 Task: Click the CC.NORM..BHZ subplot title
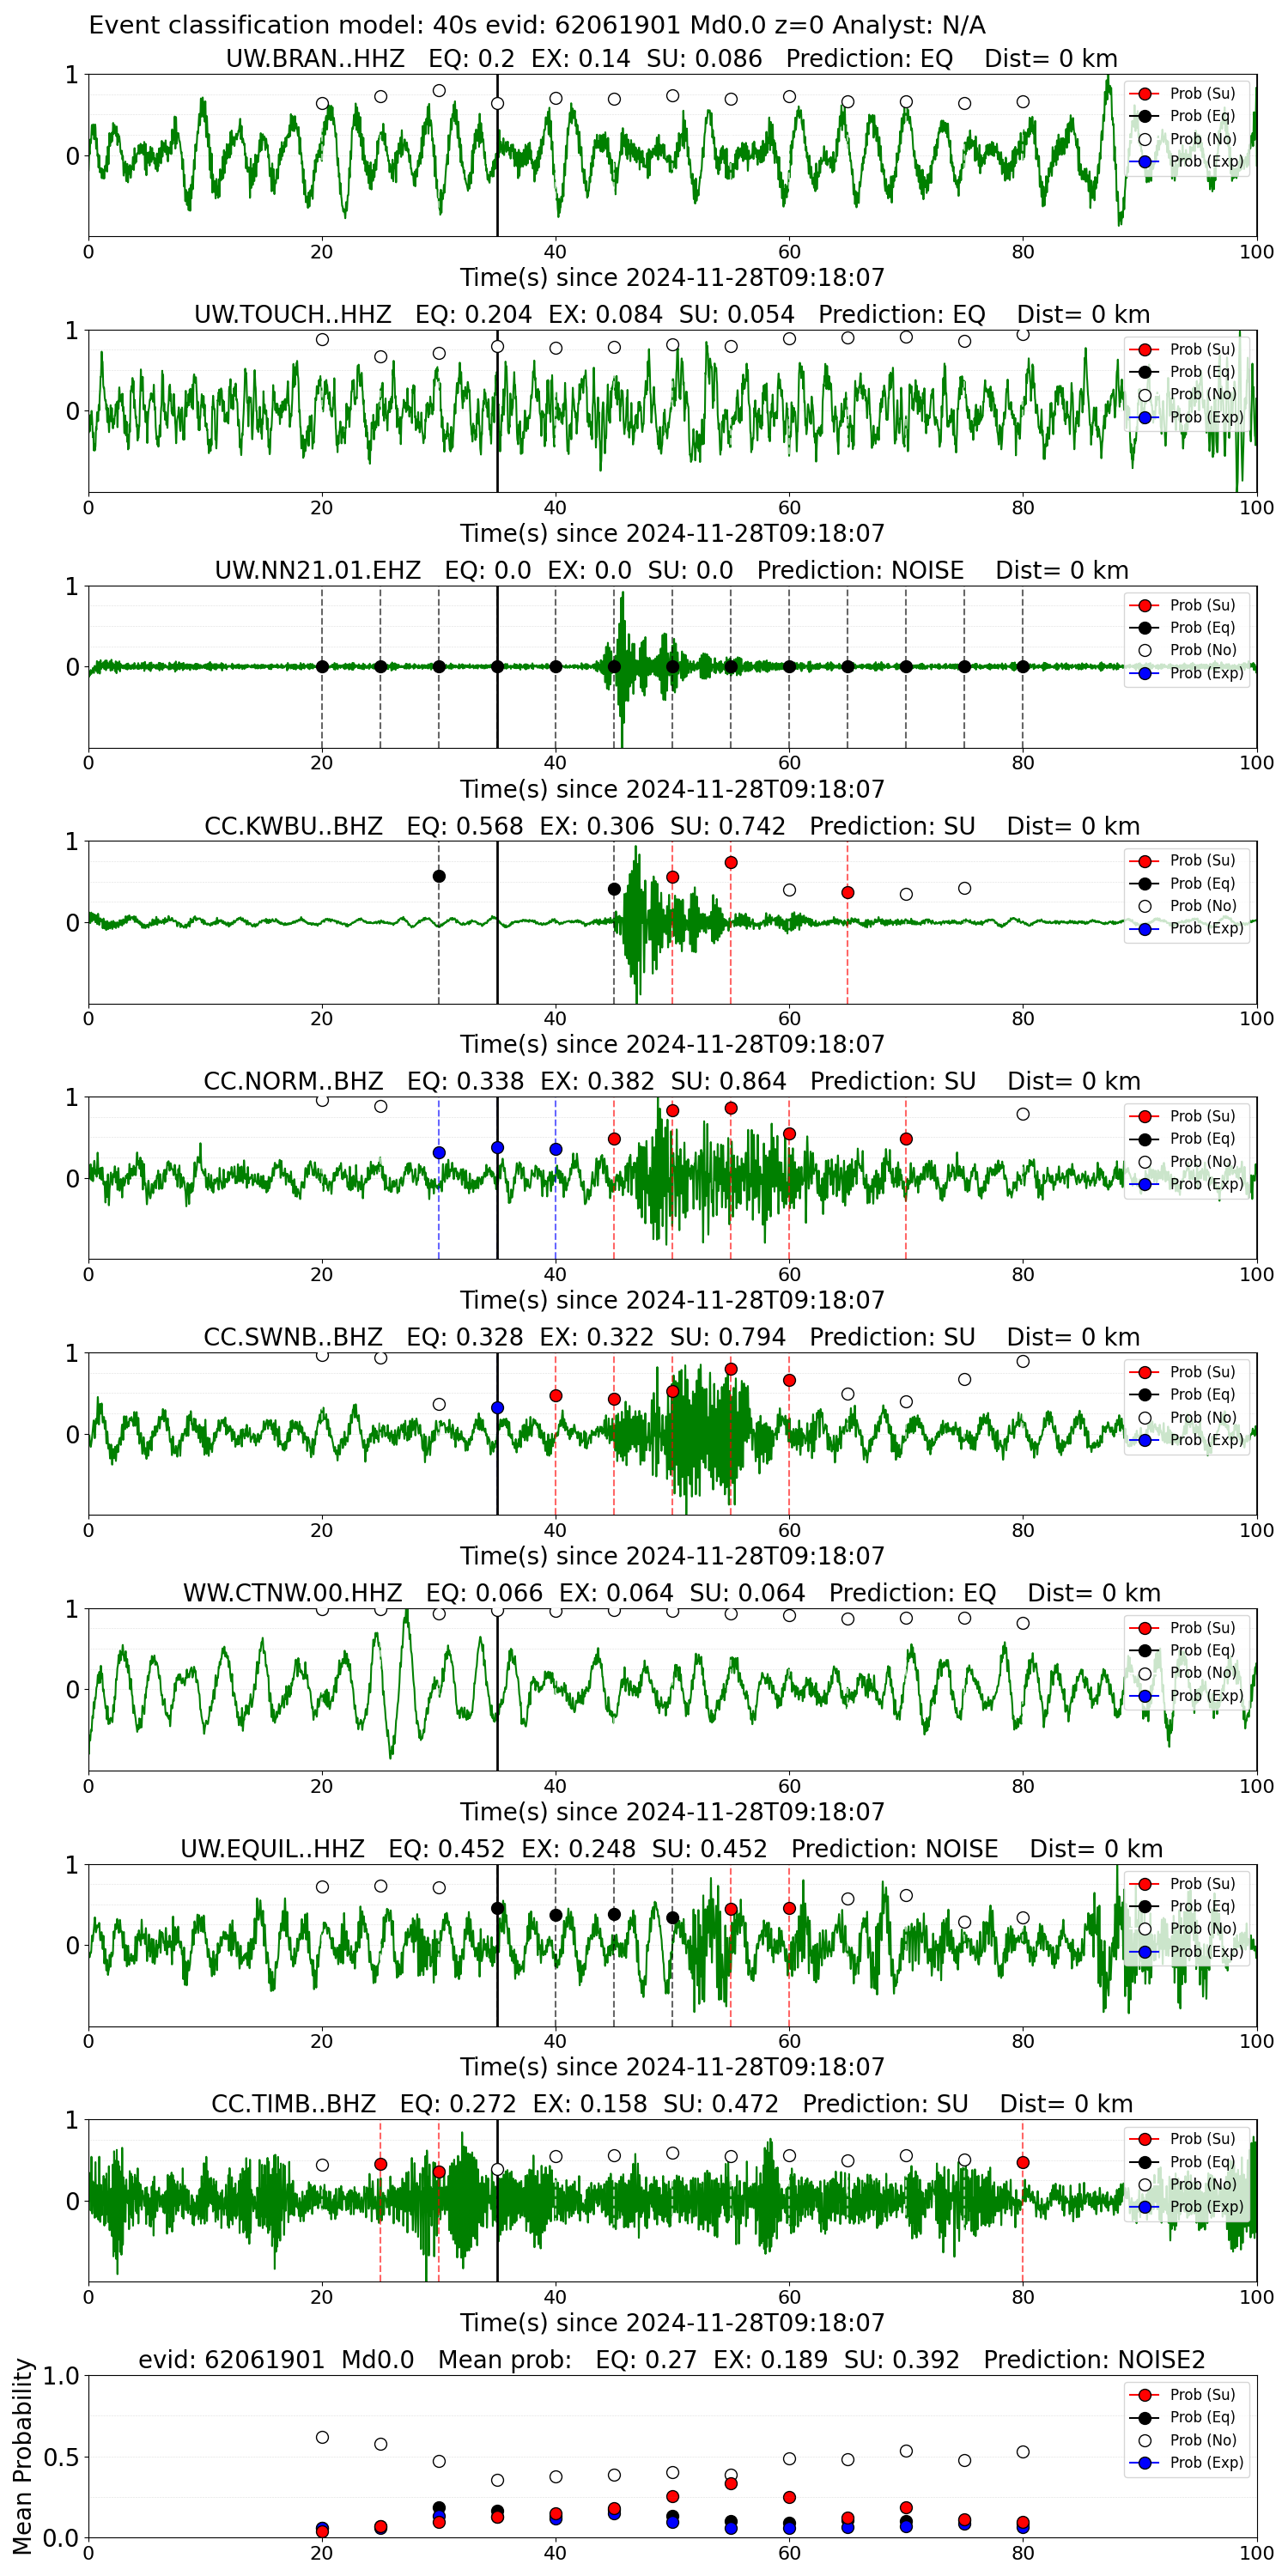672,1082
